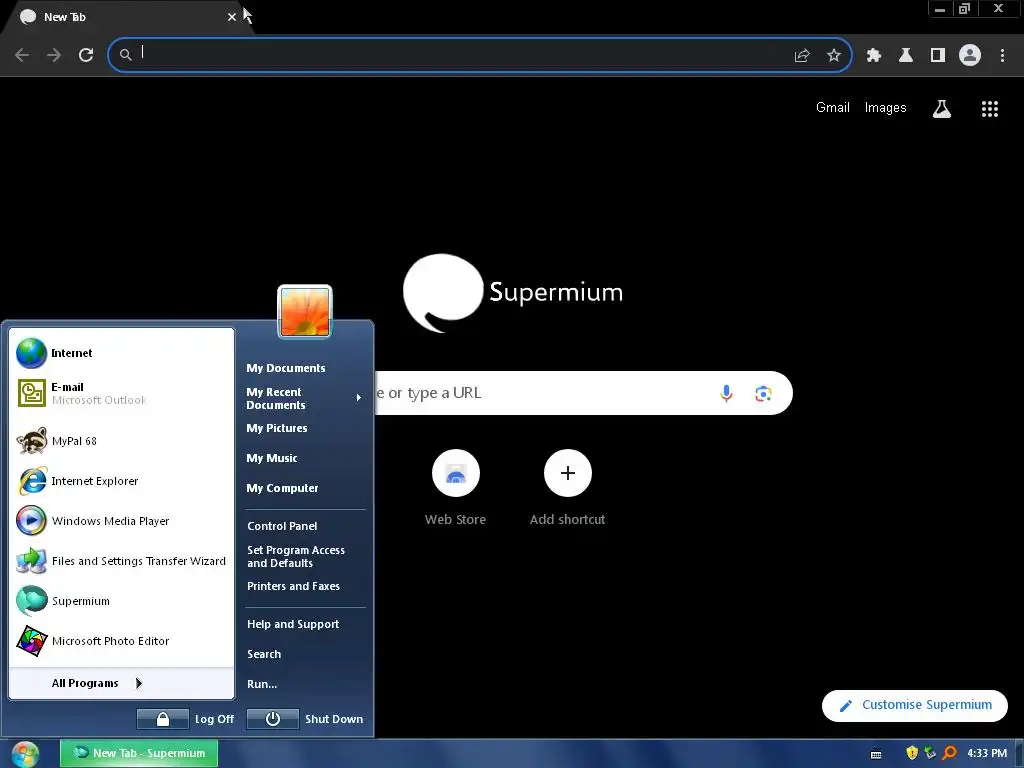The image size is (1024, 768).
Task: Click the user account picture in Start menu
Action: point(305,312)
